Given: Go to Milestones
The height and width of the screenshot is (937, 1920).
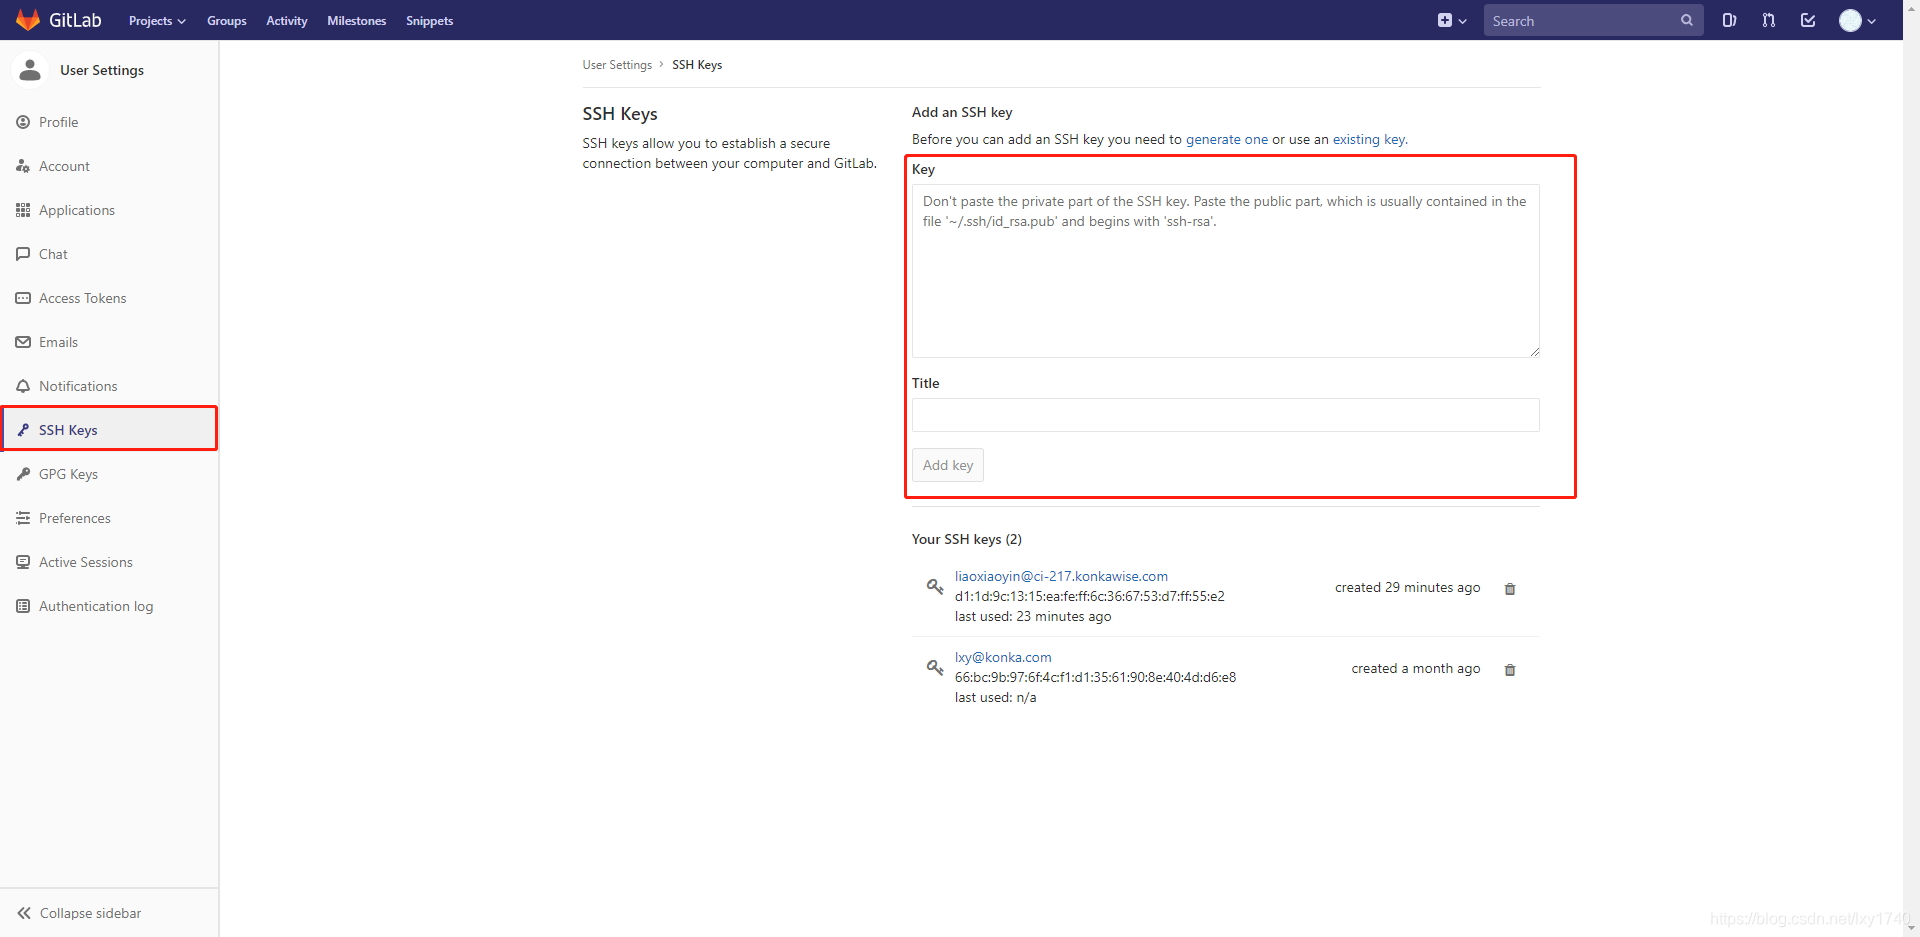Looking at the screenshot, I should (357, 21).
